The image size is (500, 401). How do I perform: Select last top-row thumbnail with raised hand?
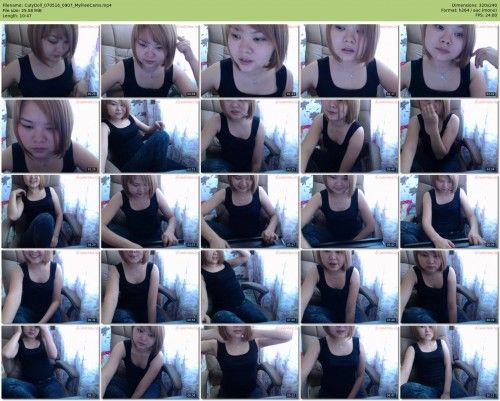click(x=449, y=61)
